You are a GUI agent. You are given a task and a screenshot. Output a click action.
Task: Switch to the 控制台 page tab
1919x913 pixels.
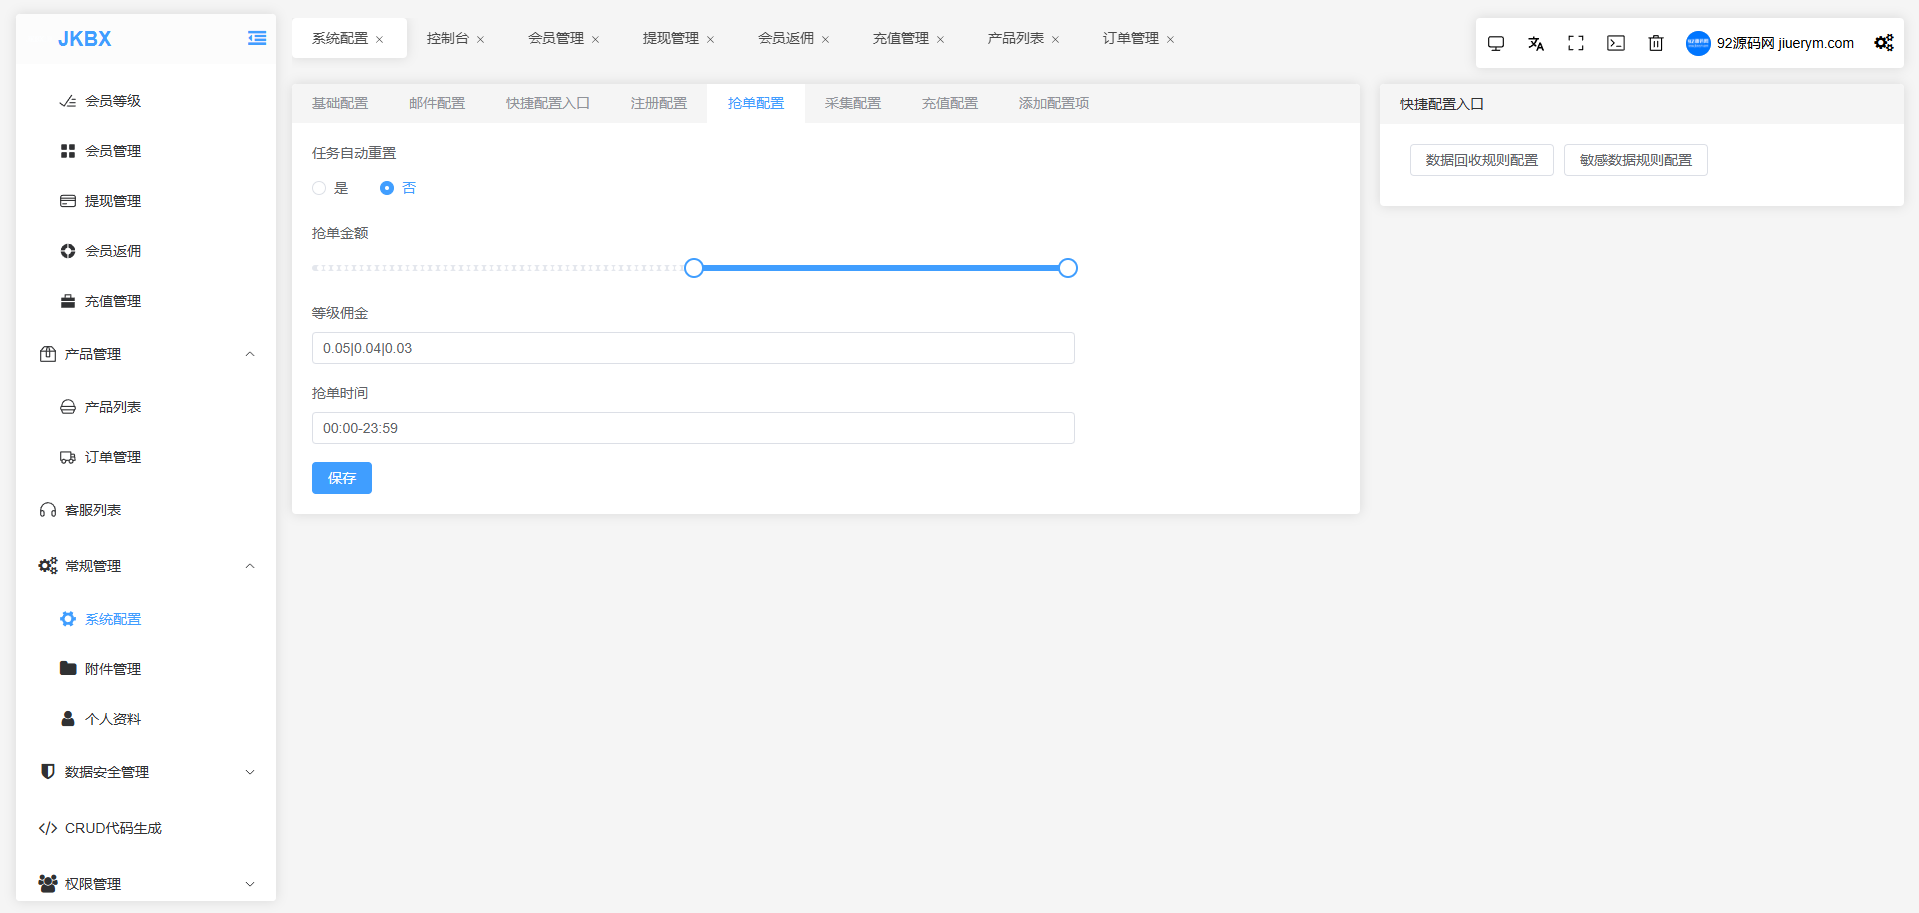click(448, 38)
